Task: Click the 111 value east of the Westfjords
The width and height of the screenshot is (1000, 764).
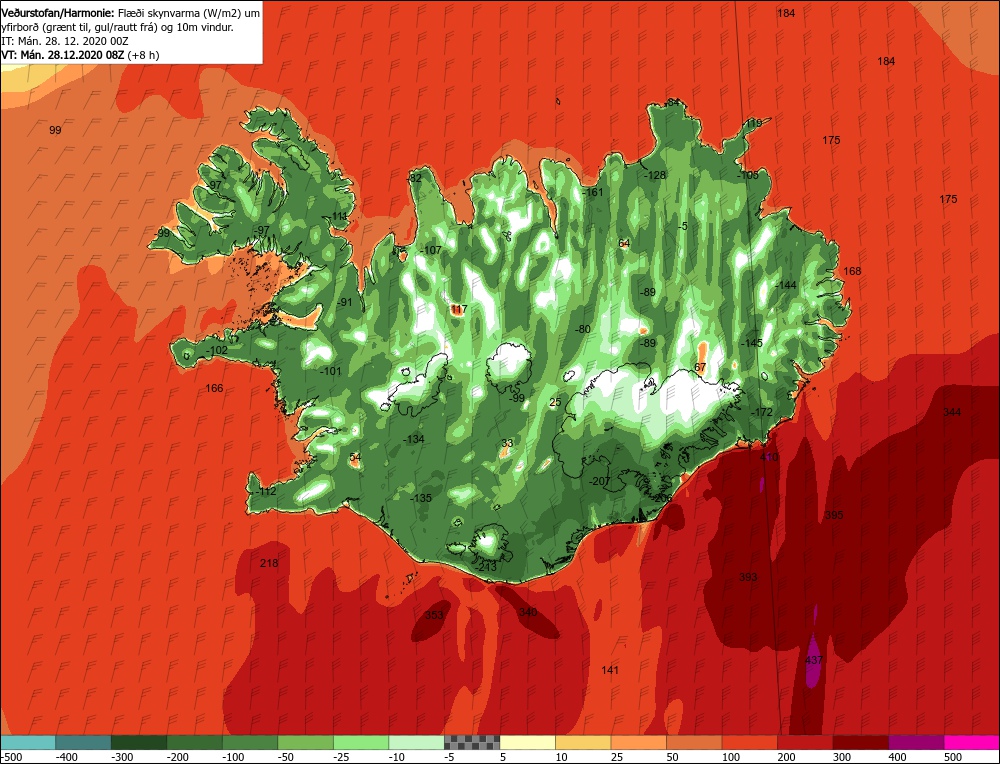Action: tap(340, 217)
